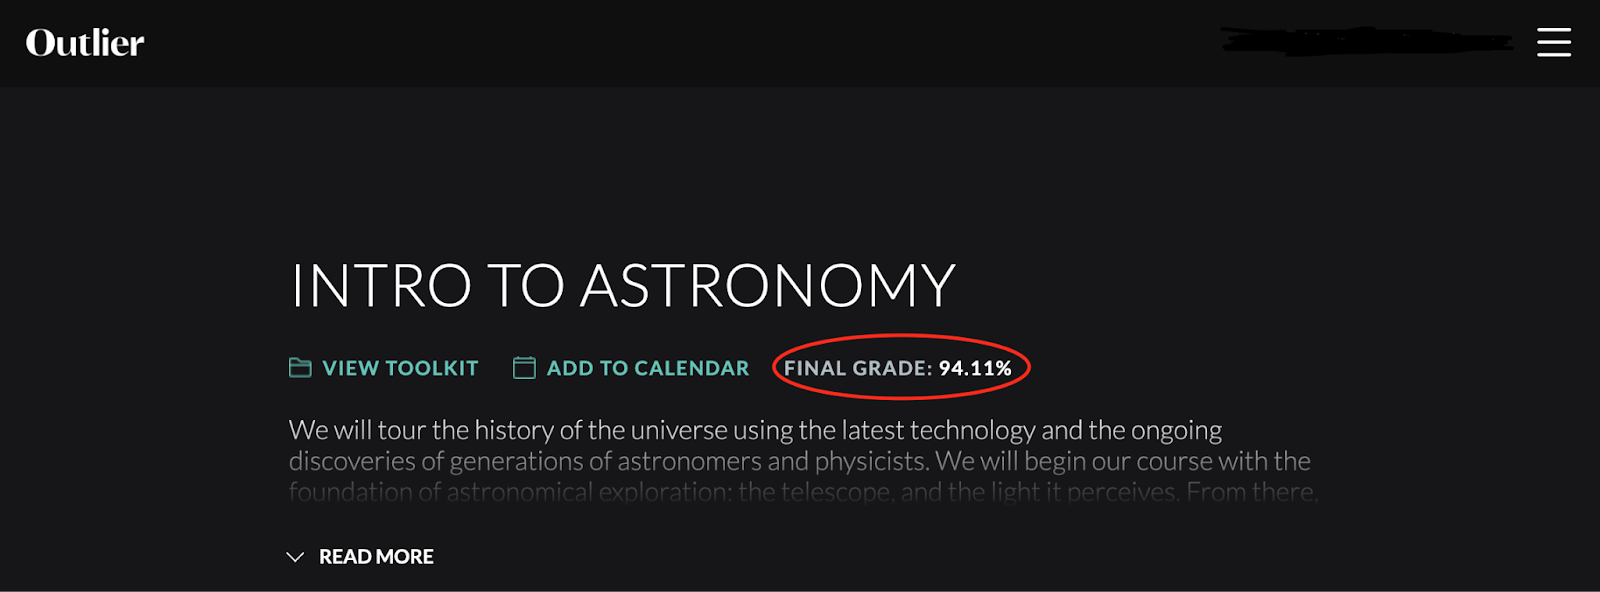
Task: Click the faded line about the telescope
Action: [x=803, y=492]
